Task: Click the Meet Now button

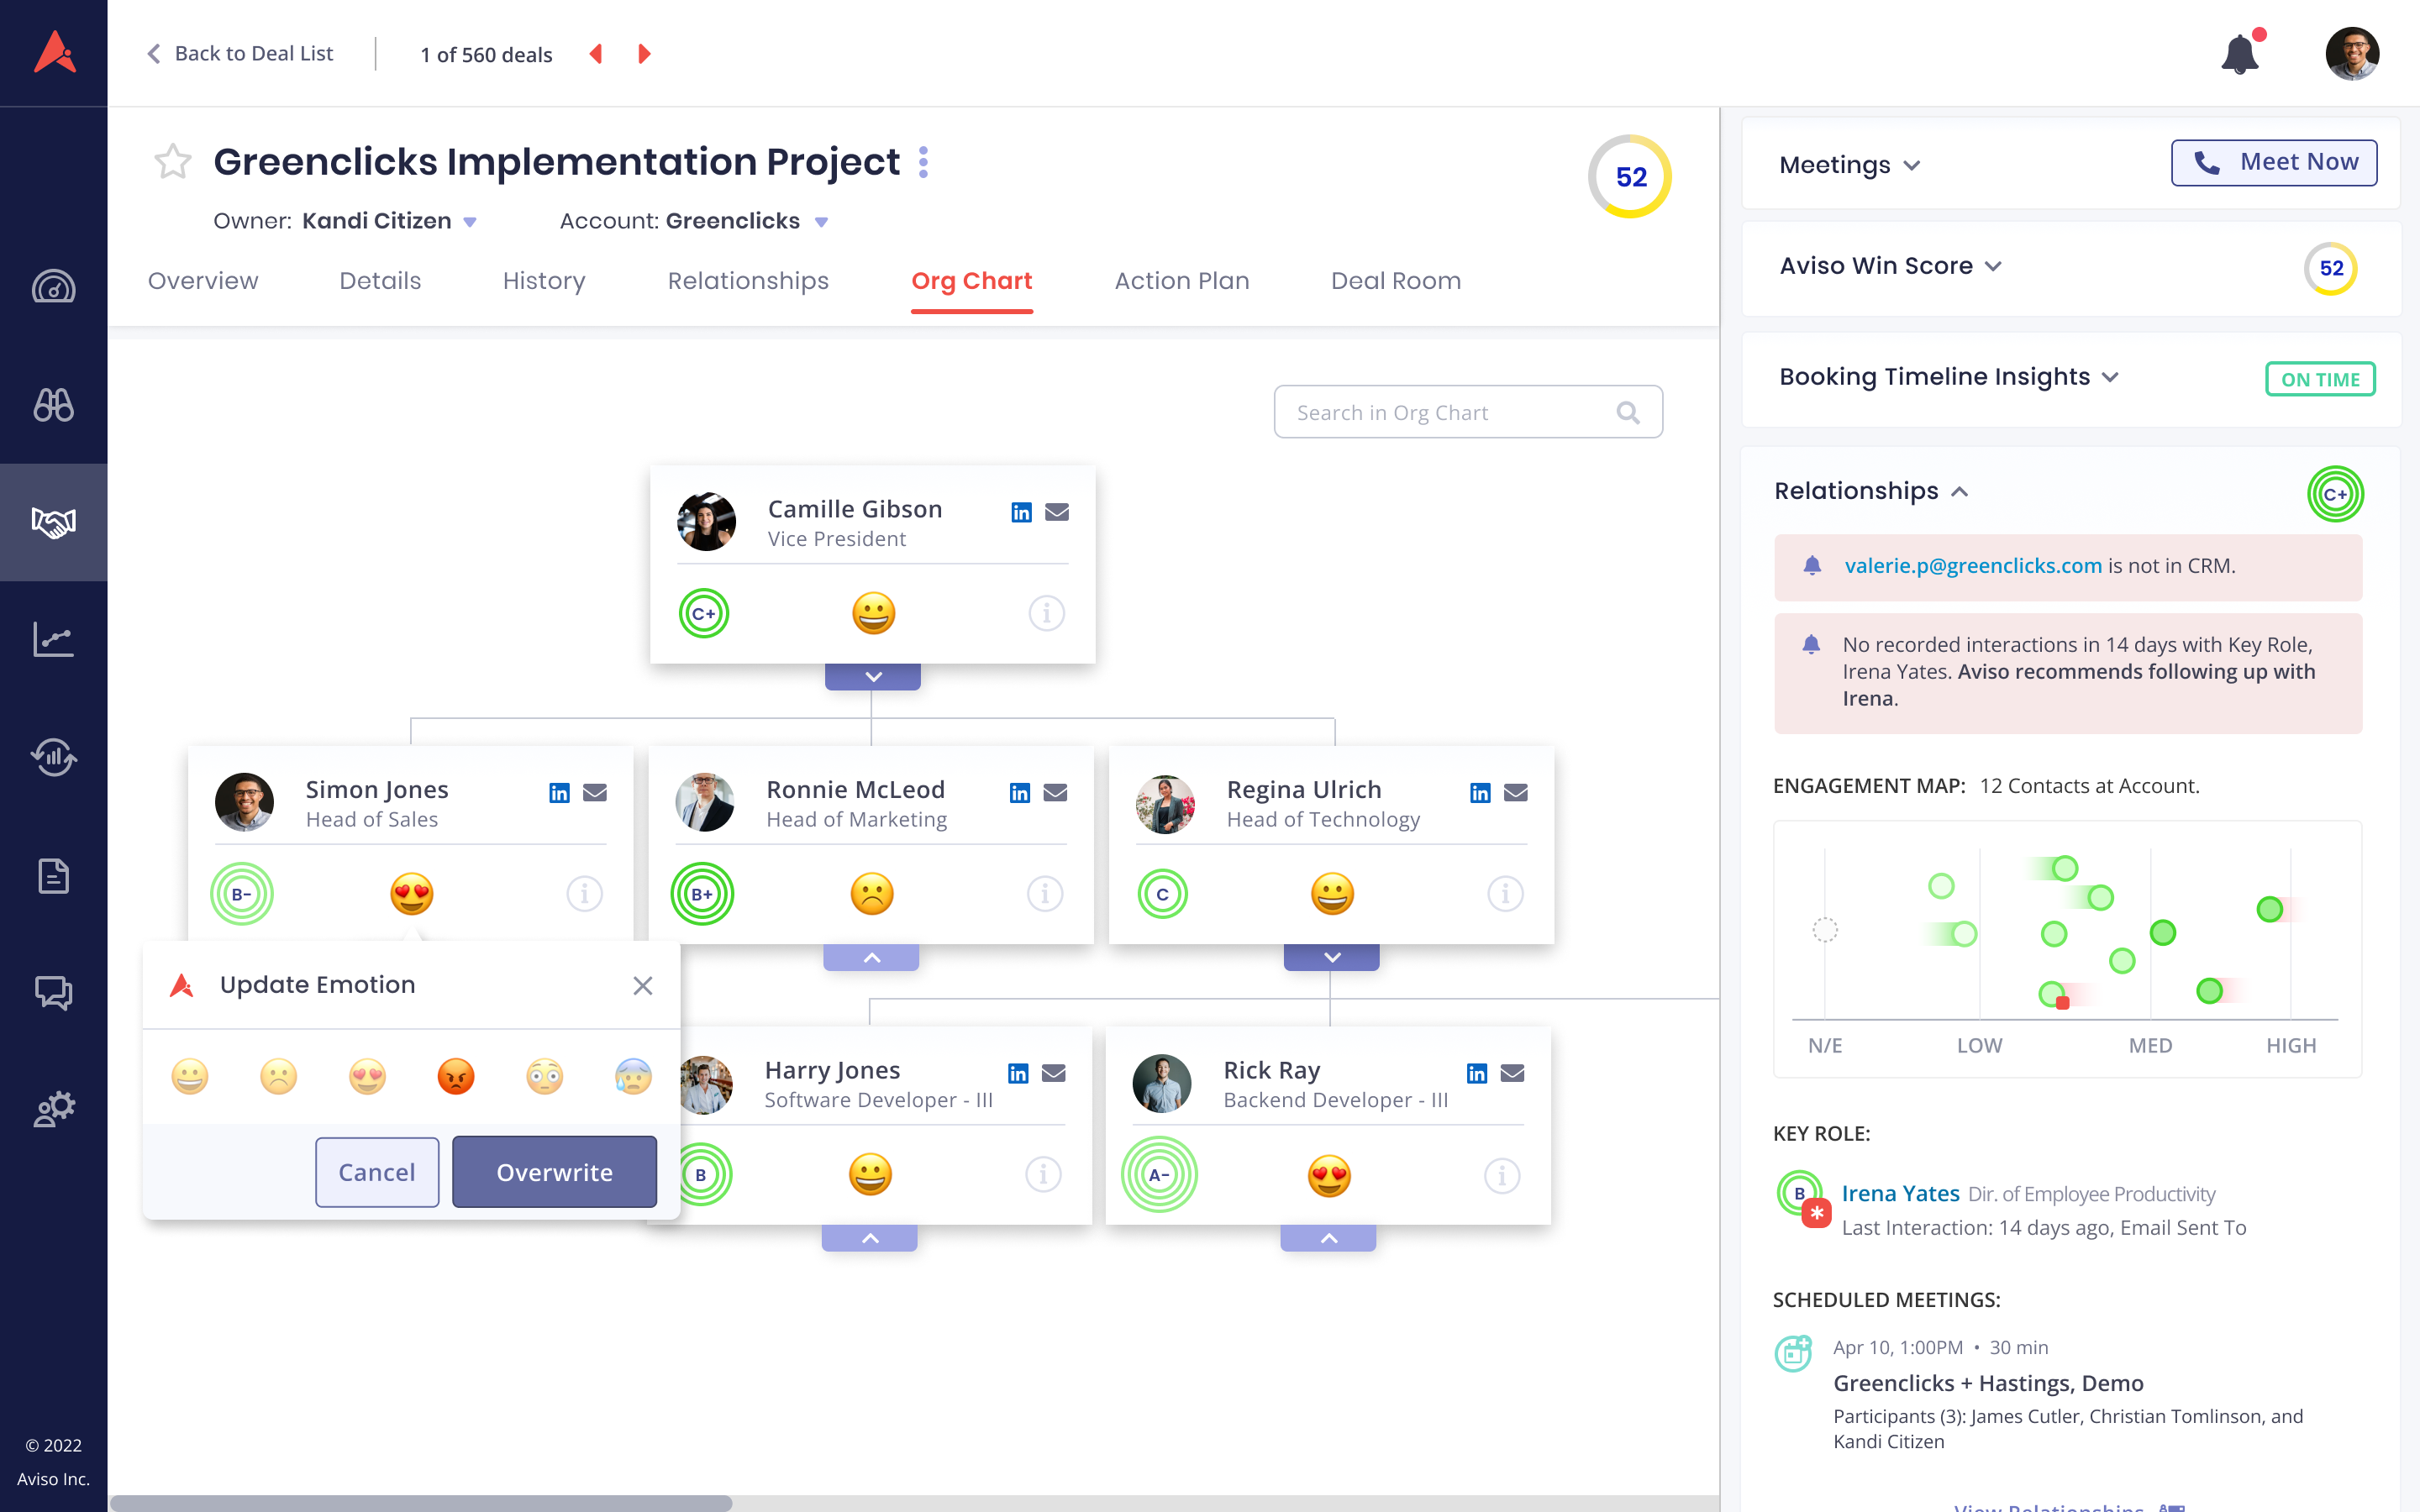Action: 2273,162
